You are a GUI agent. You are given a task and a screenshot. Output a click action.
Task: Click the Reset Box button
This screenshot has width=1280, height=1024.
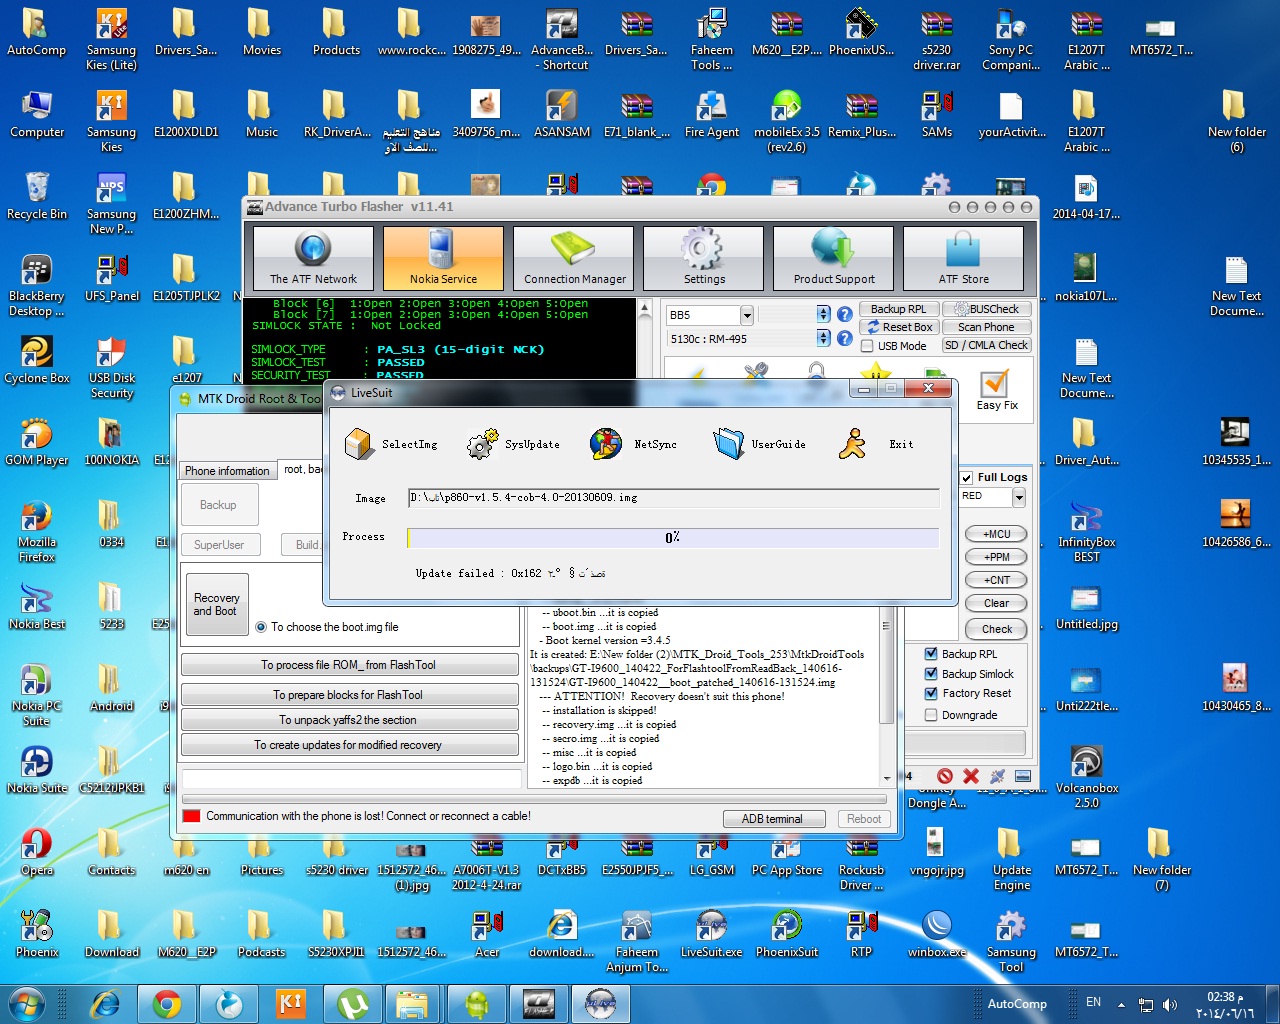pos(898,327)
